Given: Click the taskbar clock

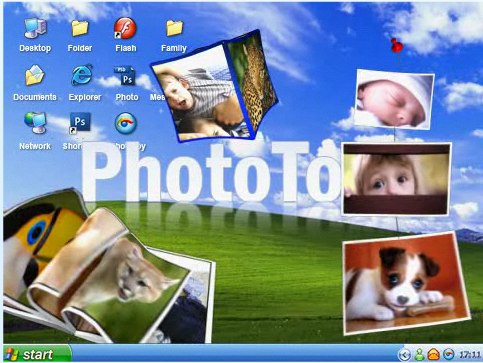Looking at the screenshot, I should [470, 354].
